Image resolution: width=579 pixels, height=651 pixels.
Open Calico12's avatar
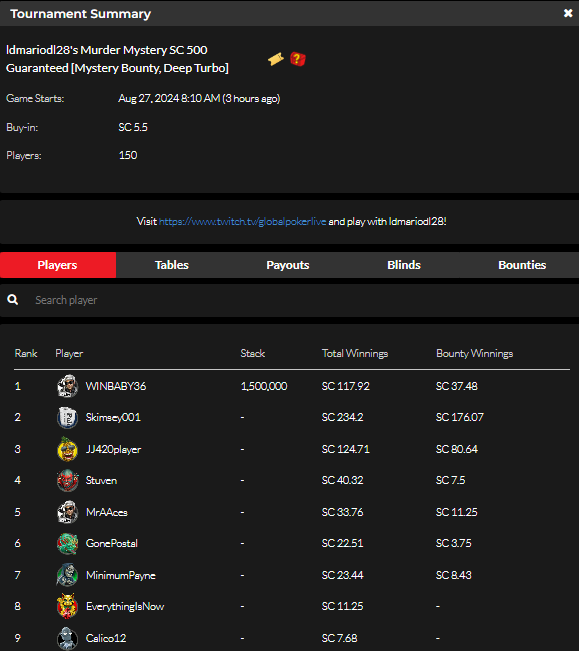coord(67,638)
